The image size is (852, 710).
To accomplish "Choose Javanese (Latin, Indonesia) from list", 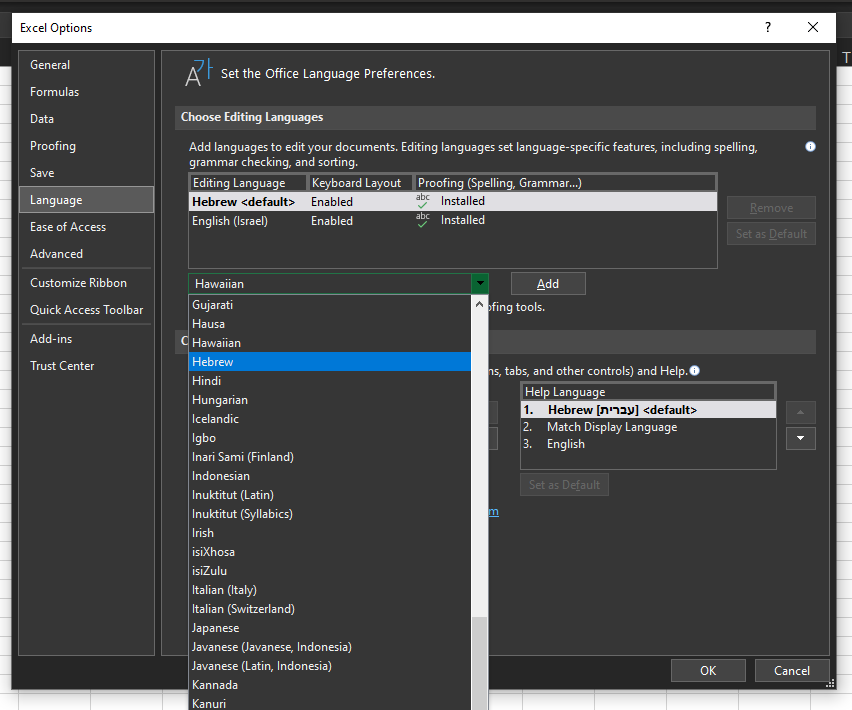I will click(330, 666).
